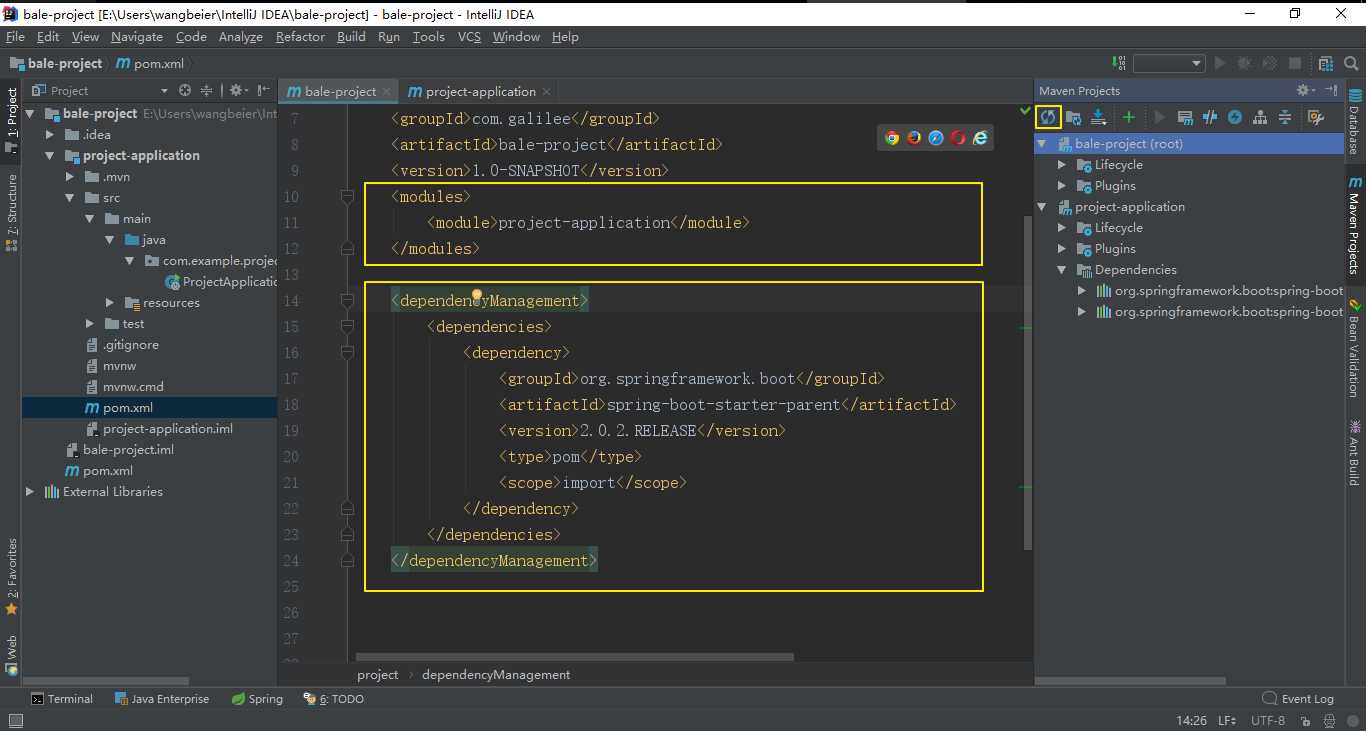Open in Chrome browser icon

(x=892, y=138)
